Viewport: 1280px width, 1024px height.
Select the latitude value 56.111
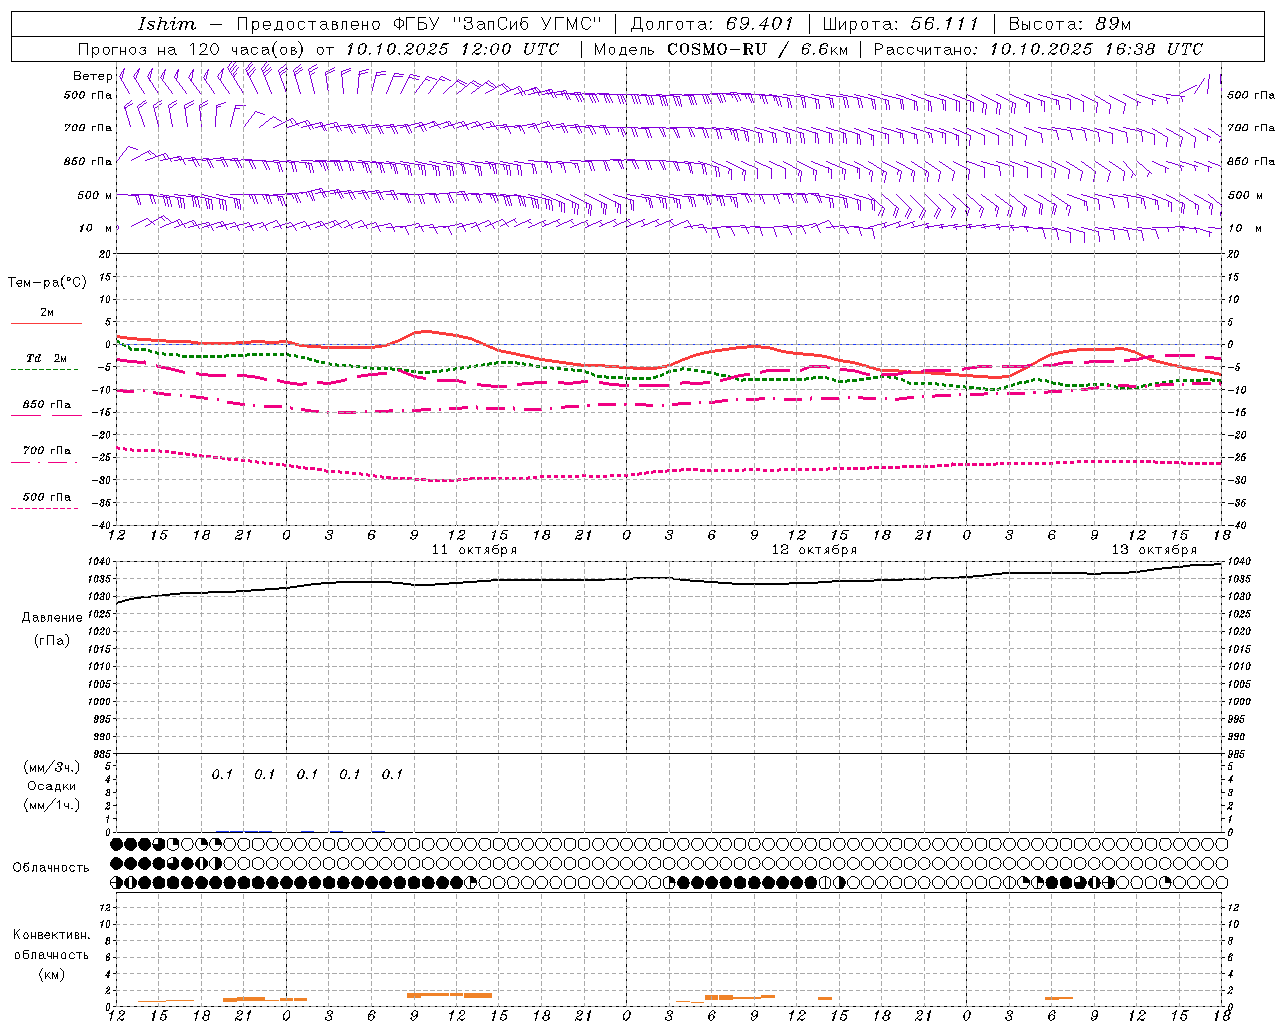coord(944,24)
